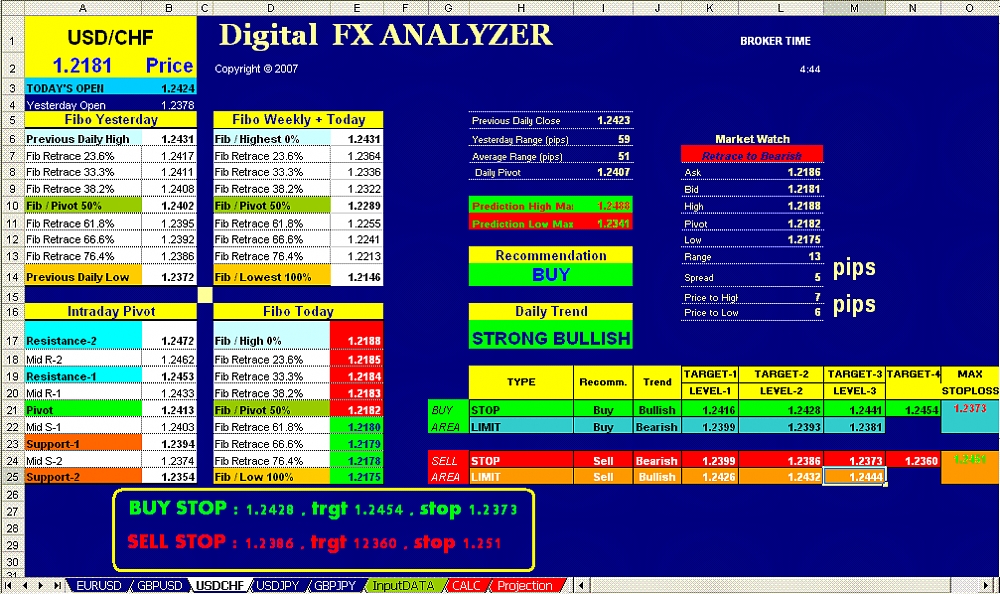Select column H header
1000x594 pixels.
(x=521, y=8)
